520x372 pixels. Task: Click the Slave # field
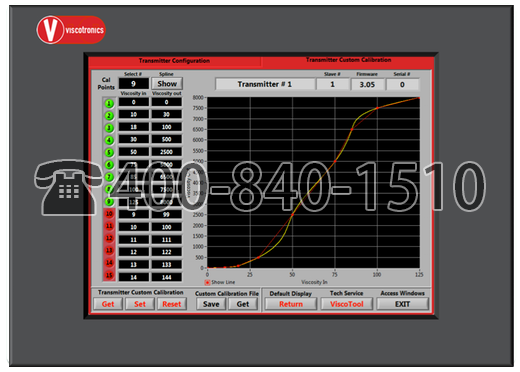point(332,84)
